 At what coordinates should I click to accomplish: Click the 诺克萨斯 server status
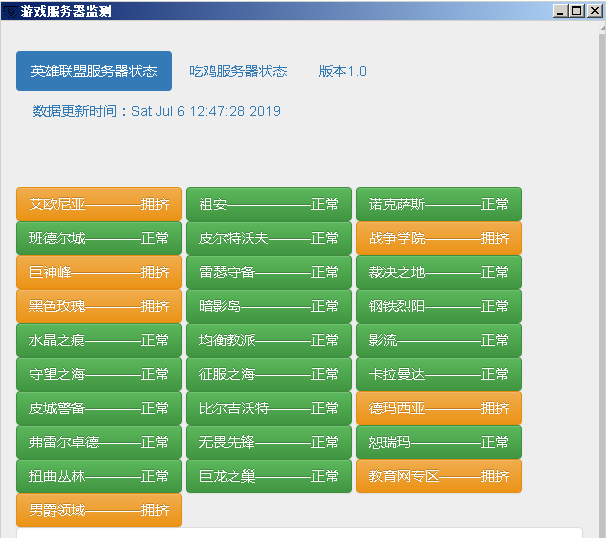point(439,204)
